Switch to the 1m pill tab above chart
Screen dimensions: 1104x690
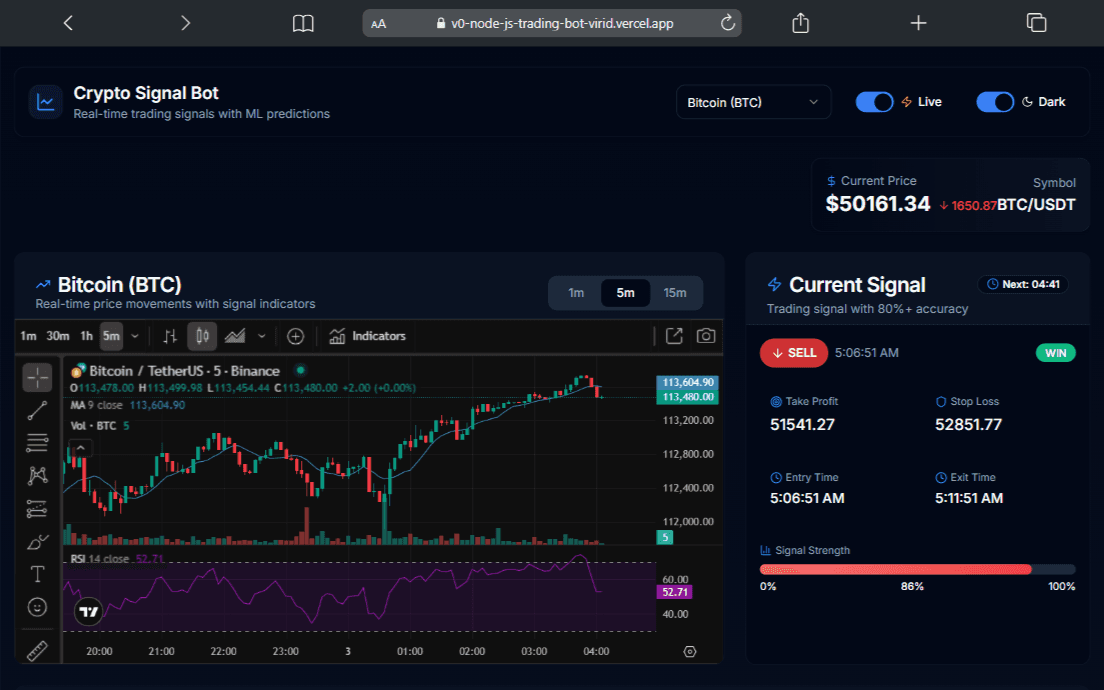tap(576, 293)
